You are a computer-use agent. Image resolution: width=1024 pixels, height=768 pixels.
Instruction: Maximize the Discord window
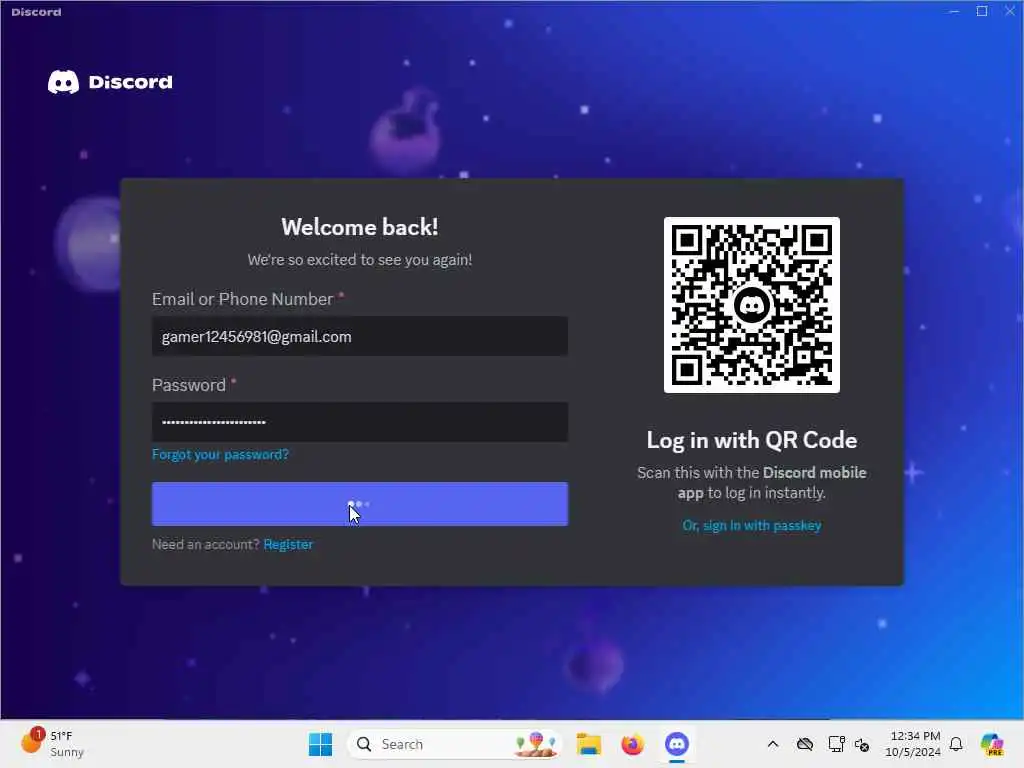click(x=982, y=11)
